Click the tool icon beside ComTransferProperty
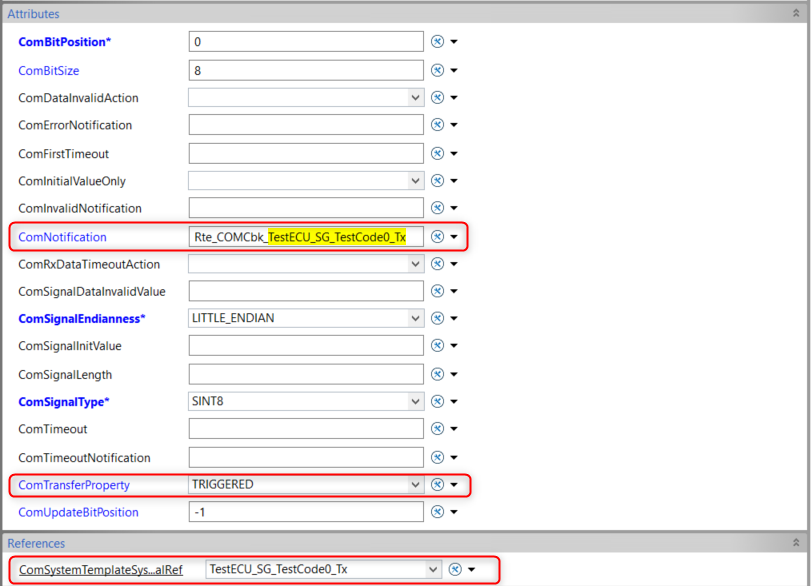 [438, 484]
